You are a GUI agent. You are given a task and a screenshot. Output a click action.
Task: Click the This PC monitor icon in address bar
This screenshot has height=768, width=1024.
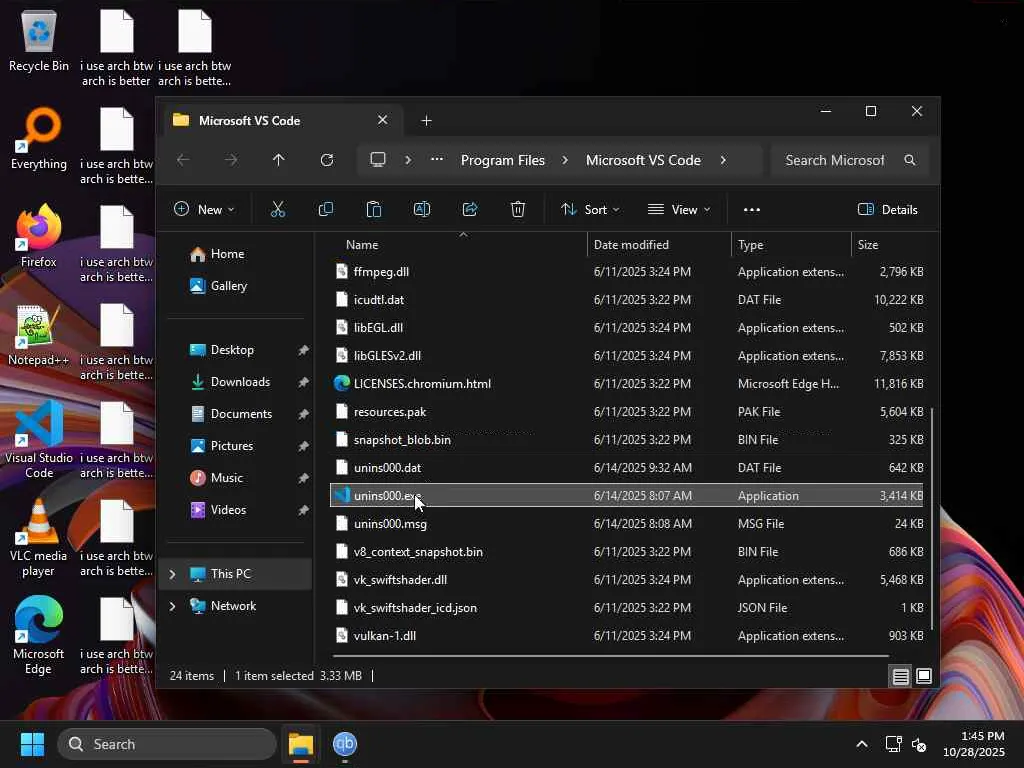[377, 160]
